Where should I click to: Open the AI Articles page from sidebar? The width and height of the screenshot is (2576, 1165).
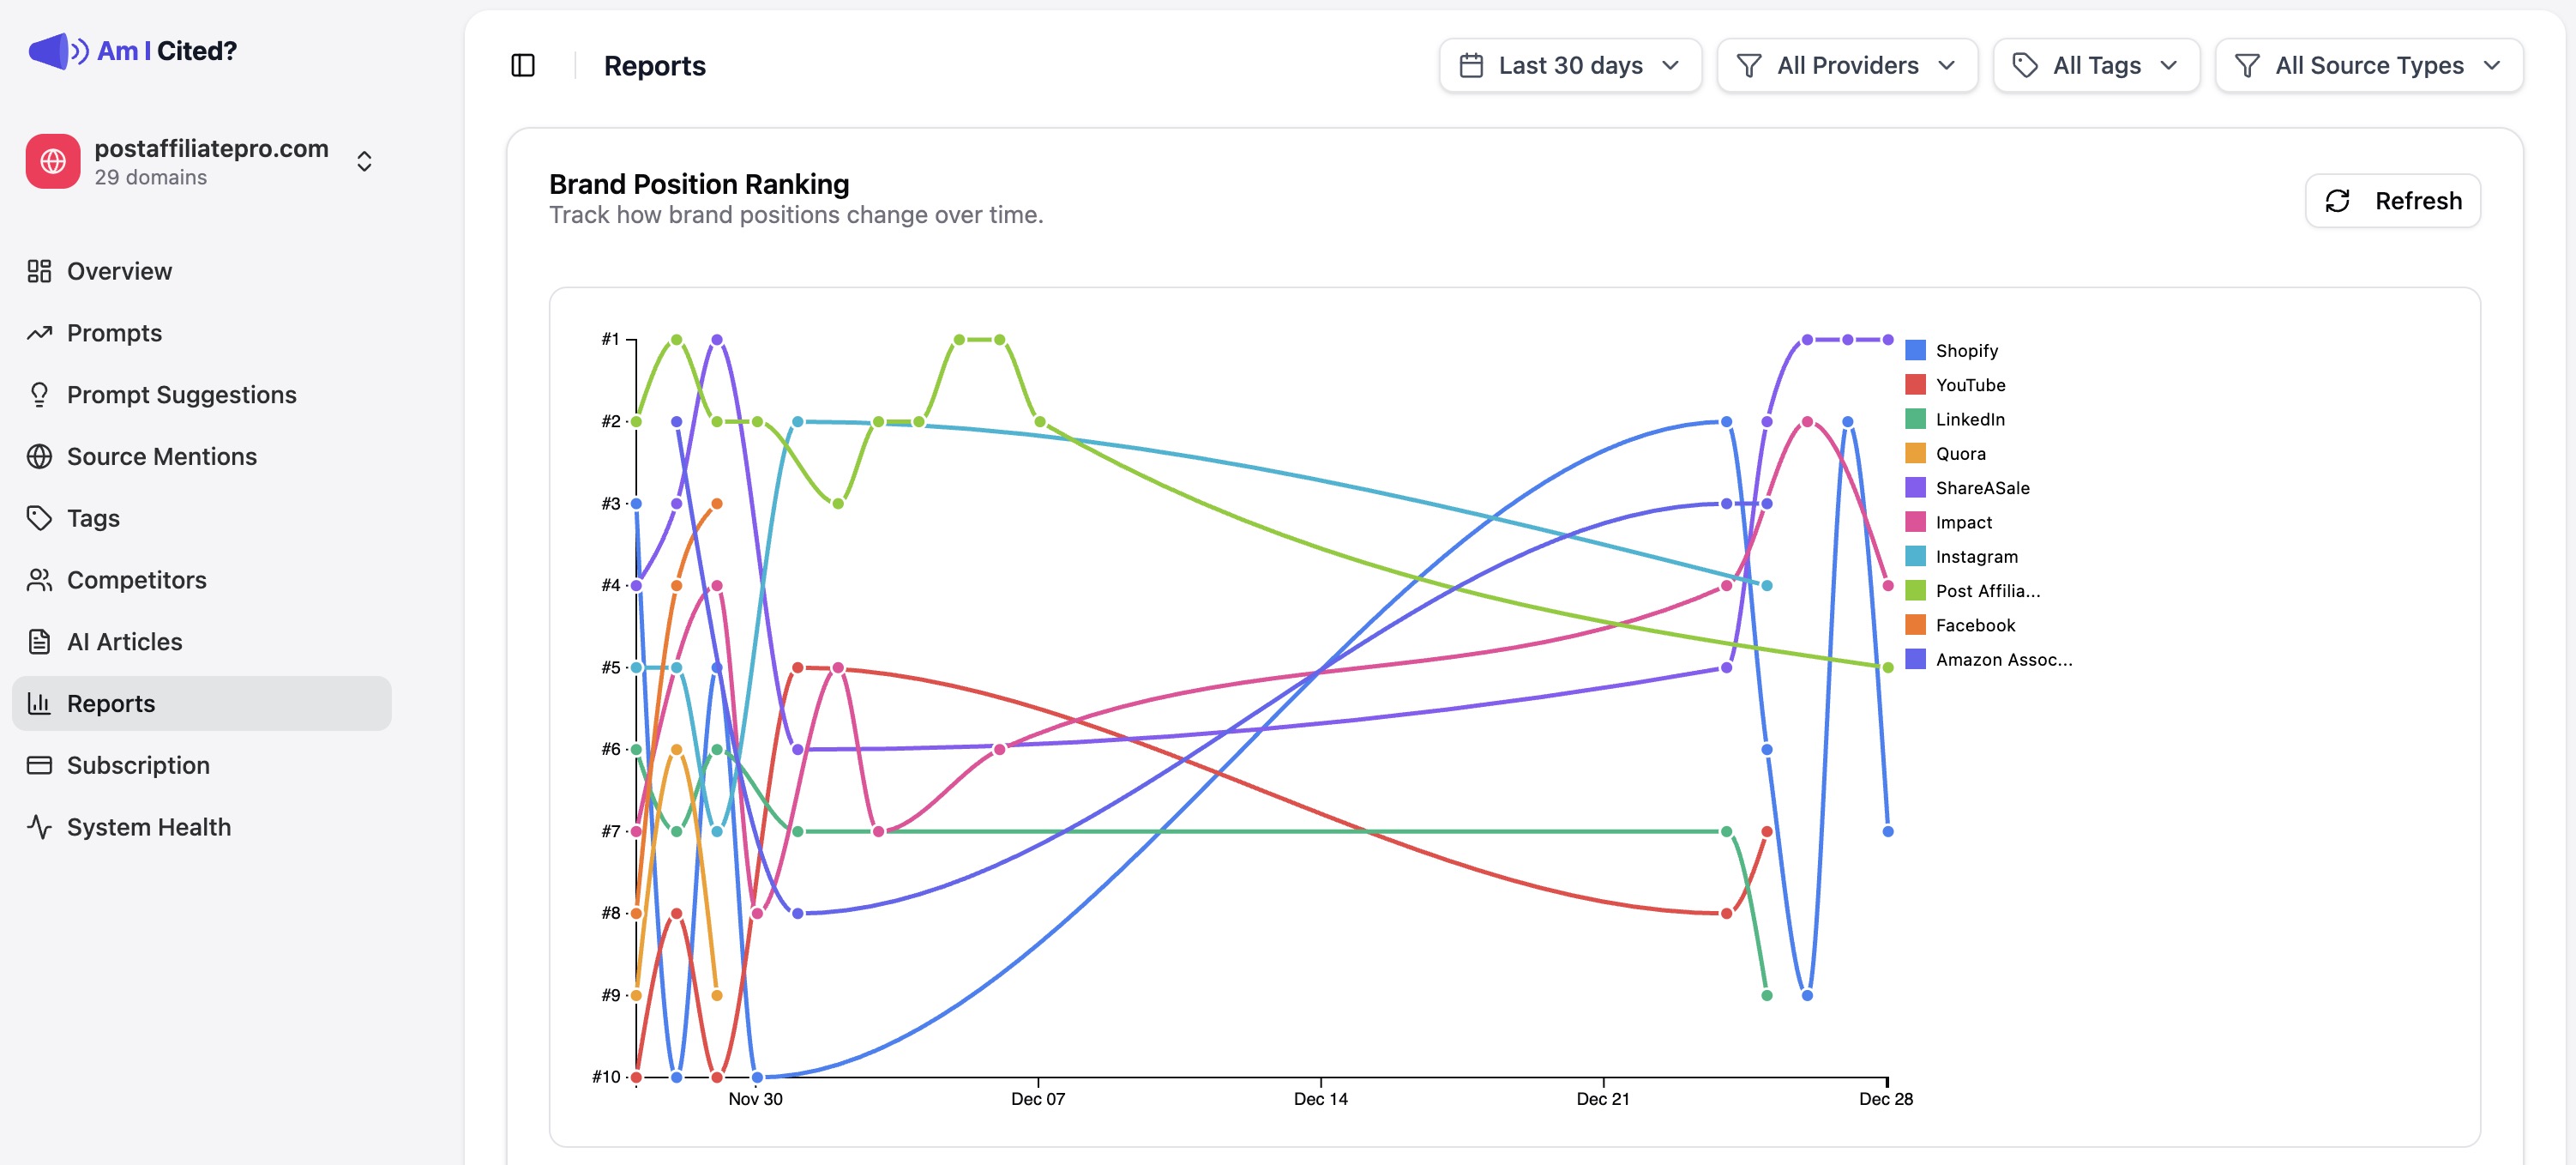click(x=124, y=641)
